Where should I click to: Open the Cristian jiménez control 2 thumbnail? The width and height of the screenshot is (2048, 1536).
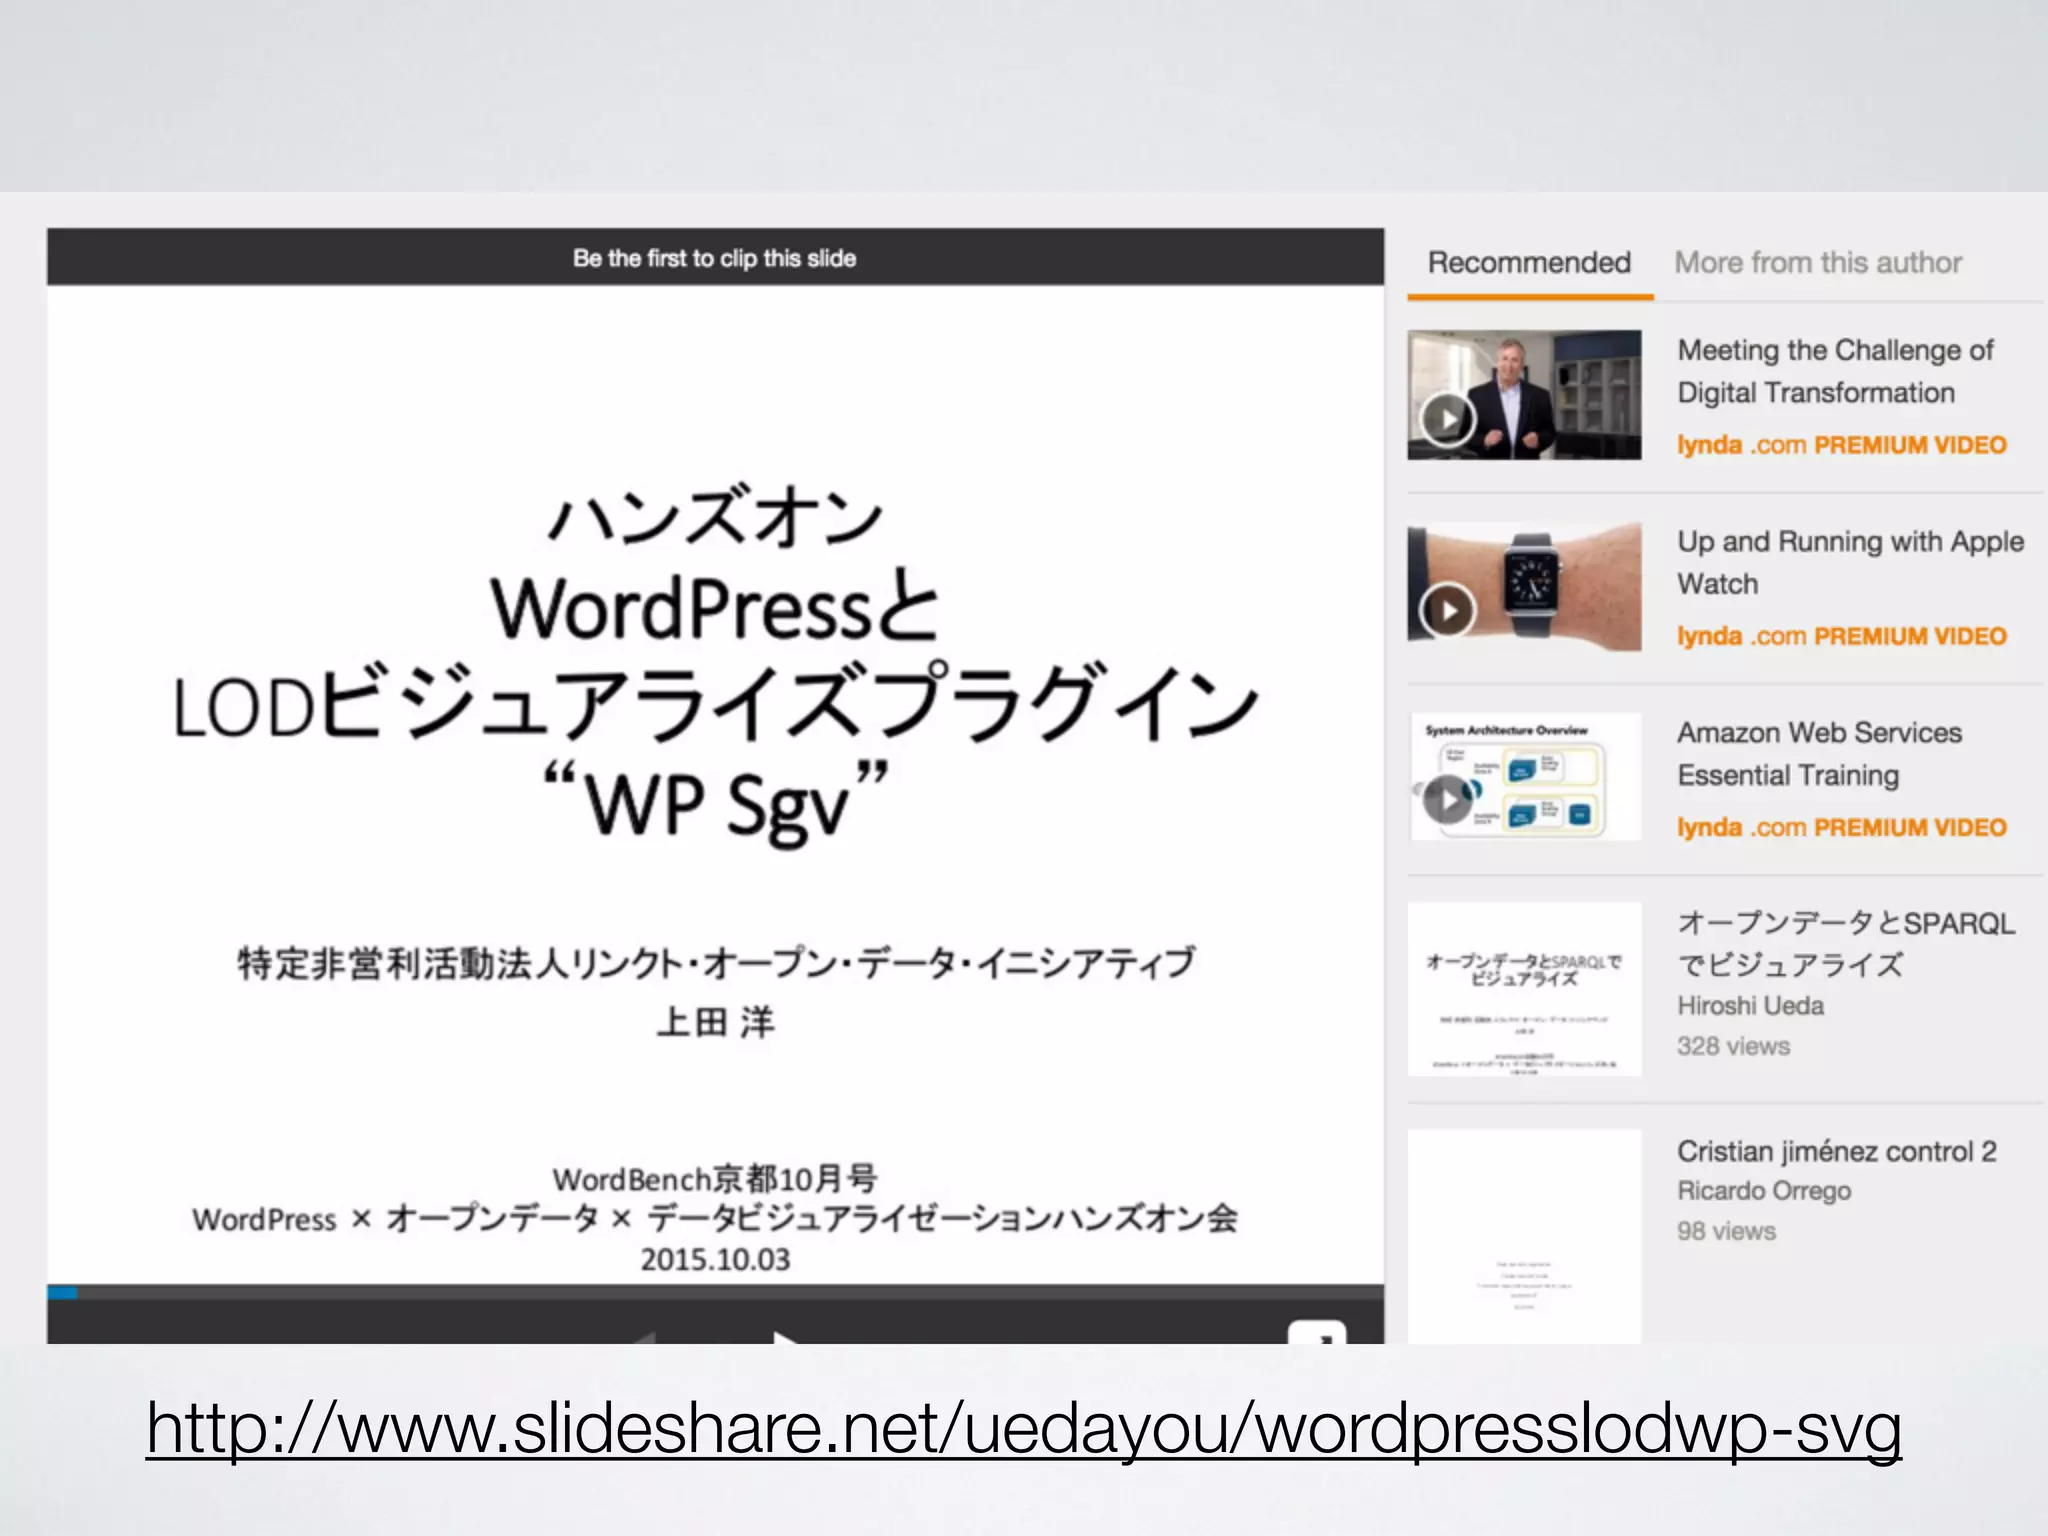1524,1236
